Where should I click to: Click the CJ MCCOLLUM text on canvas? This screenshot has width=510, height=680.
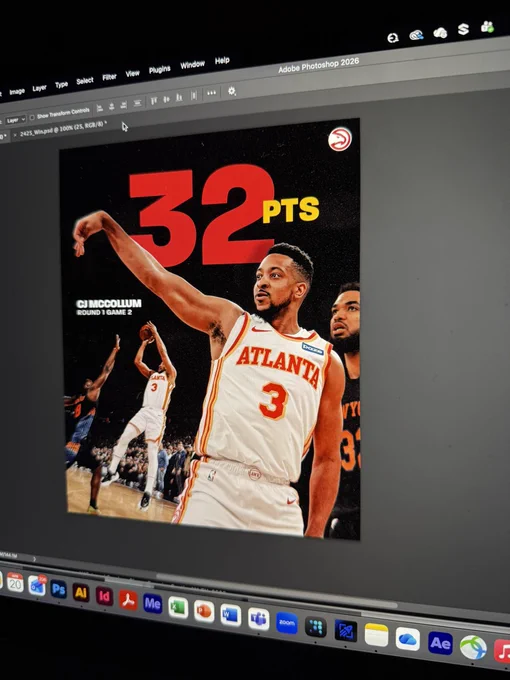[x=109, y=304]
